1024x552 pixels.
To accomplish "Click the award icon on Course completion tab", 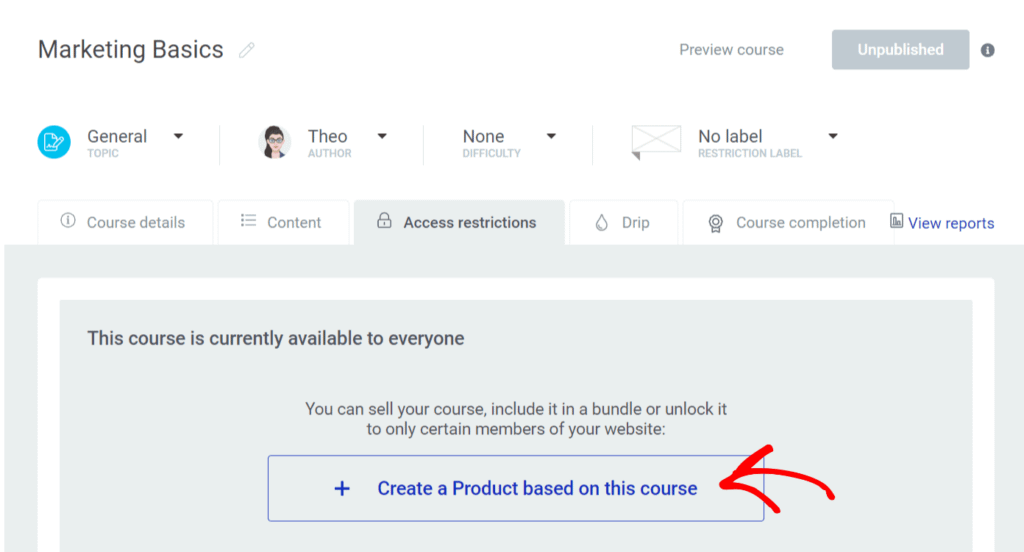I will click(715, 223).
